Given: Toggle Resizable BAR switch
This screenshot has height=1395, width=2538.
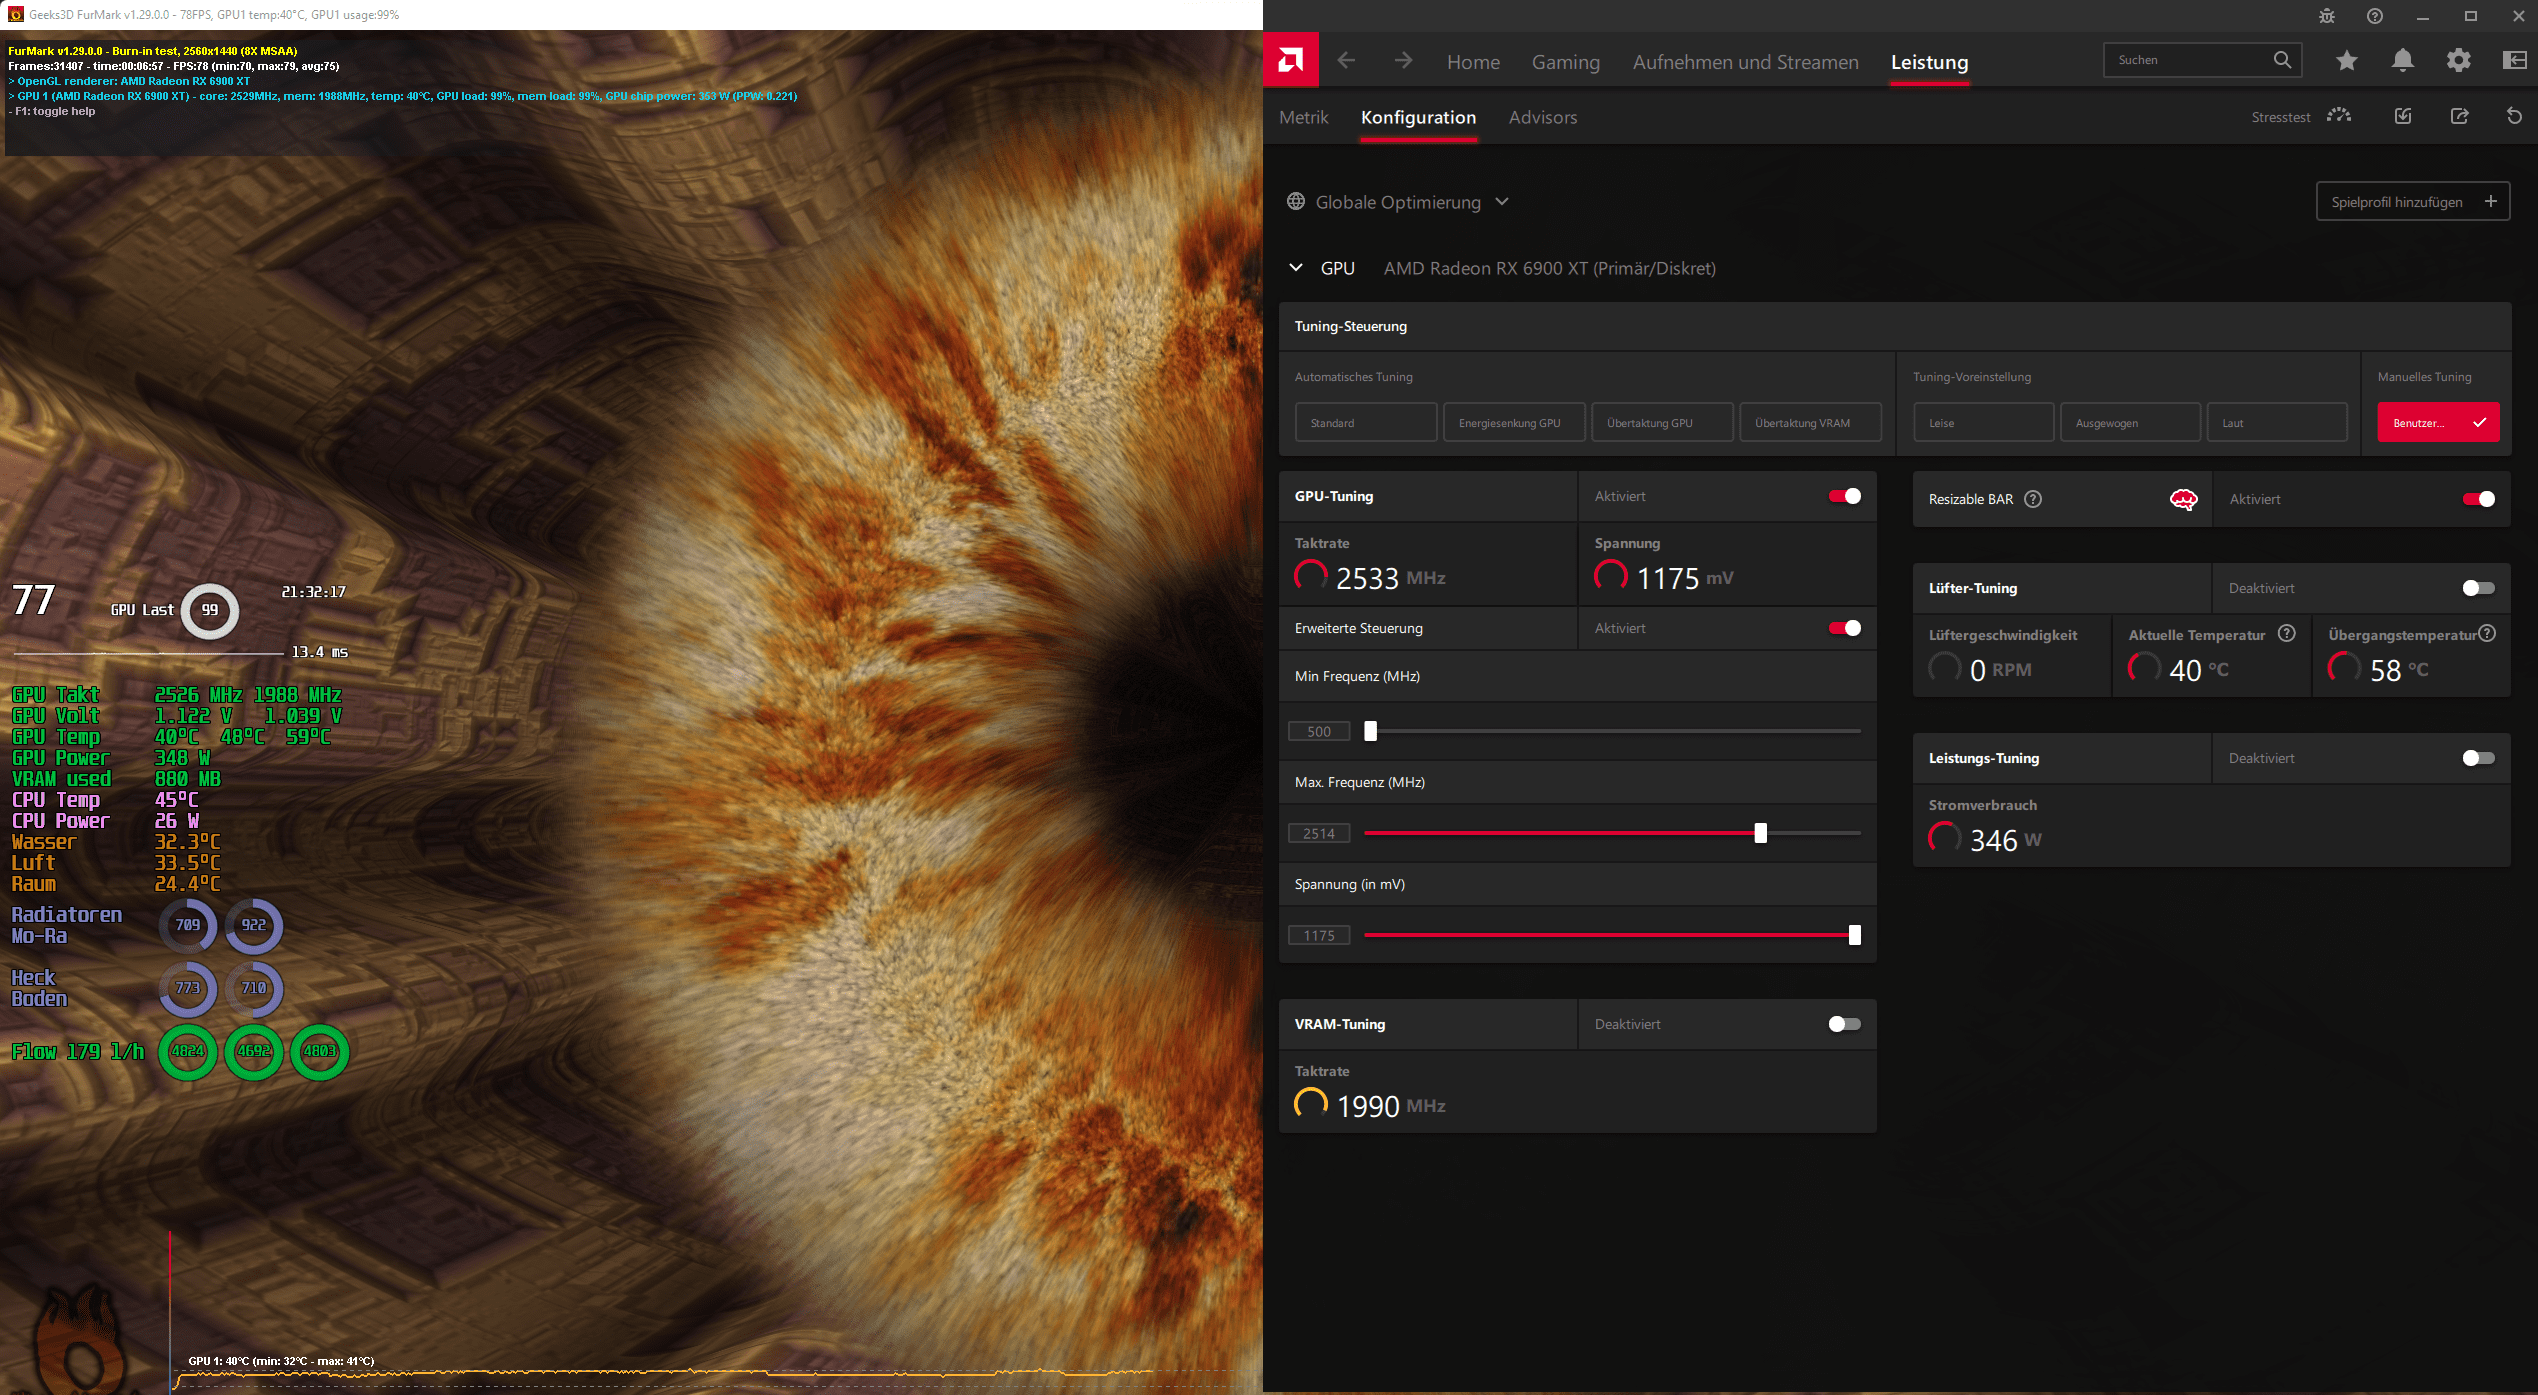Looking at the screenshot, I should pos(2478,499).
